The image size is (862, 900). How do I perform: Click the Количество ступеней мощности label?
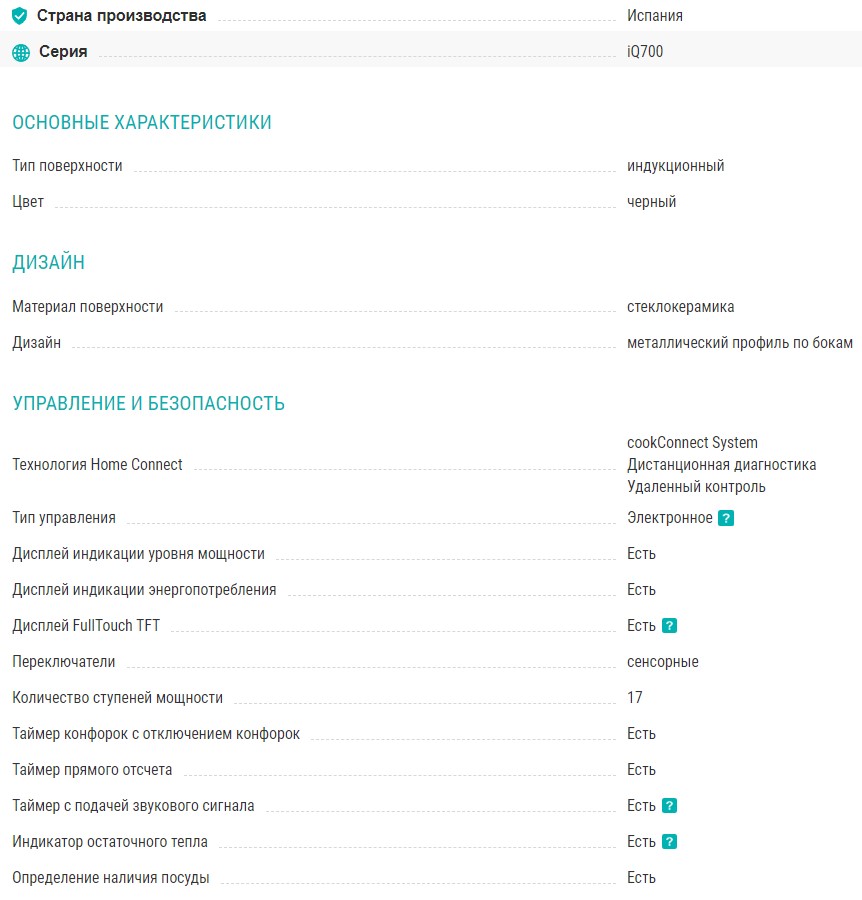pos(117,698)
